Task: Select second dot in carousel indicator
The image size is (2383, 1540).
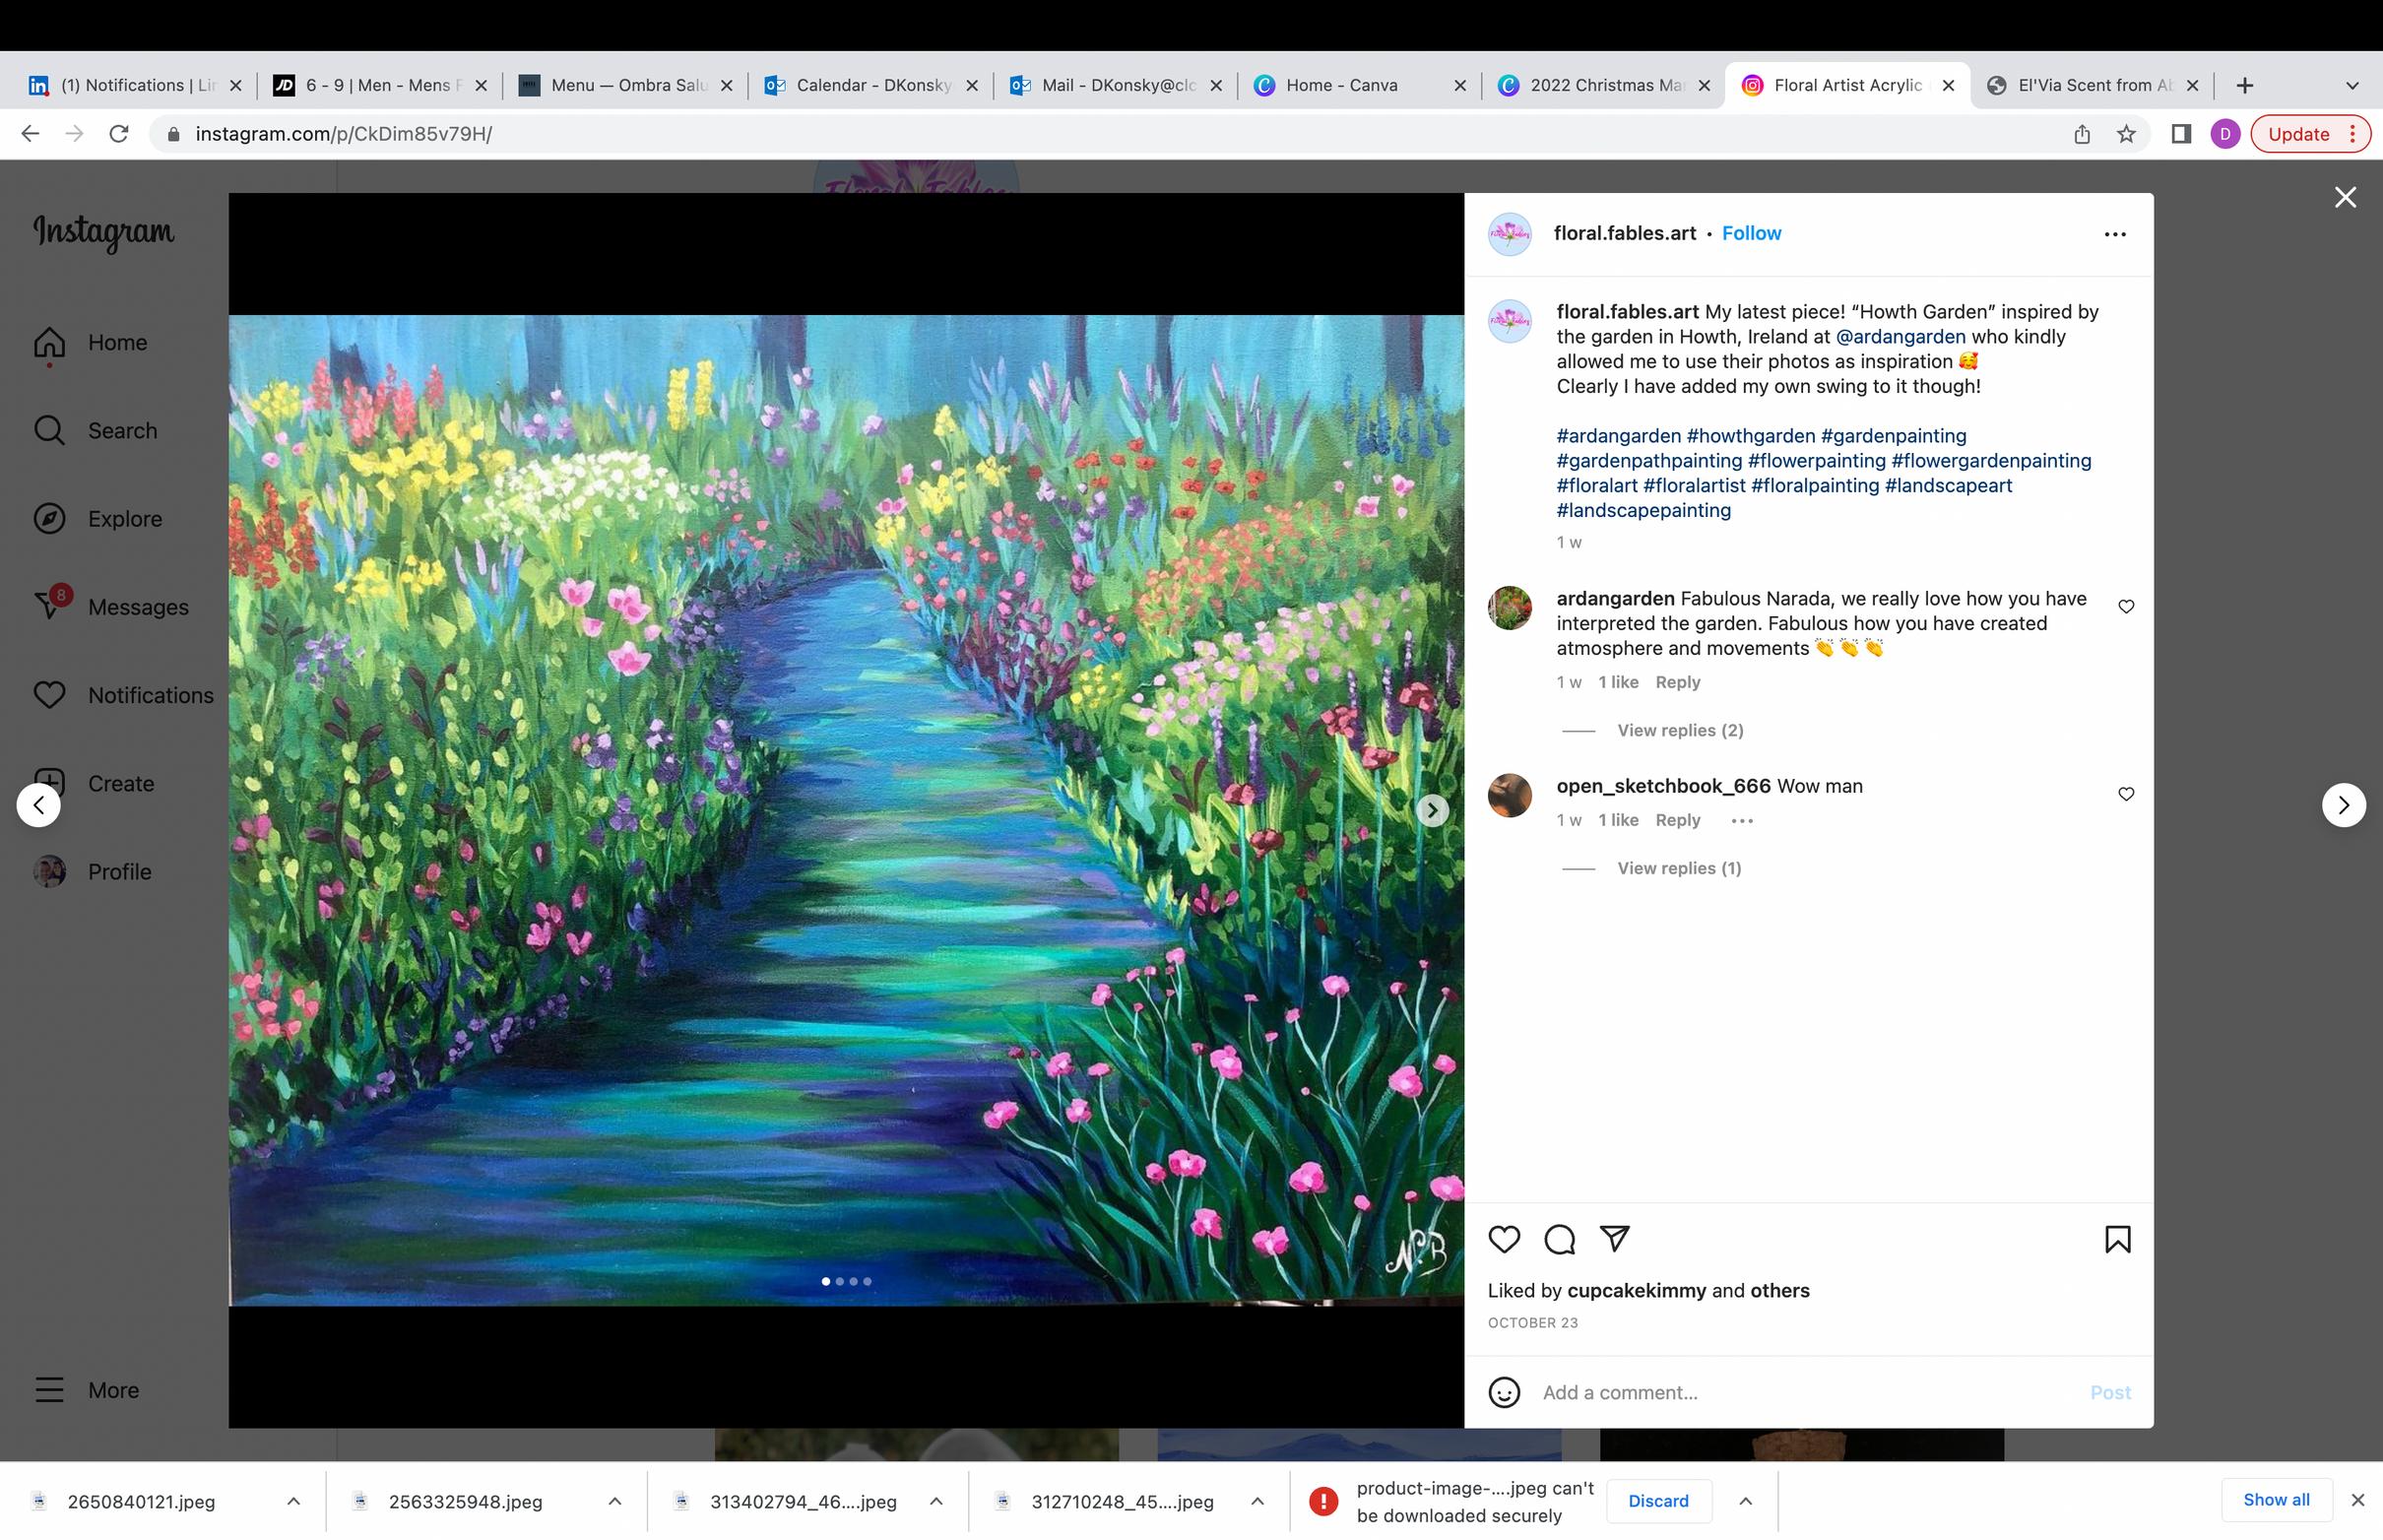Action: [x=840, y=1281]
